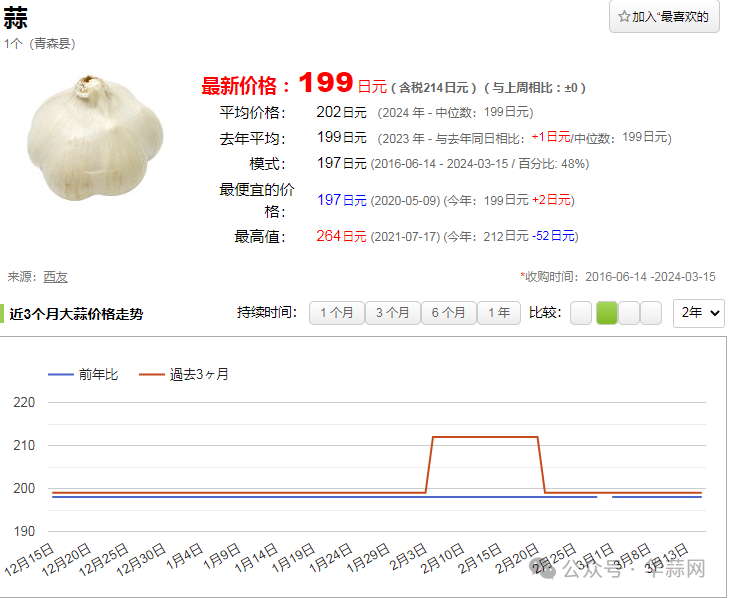Screen dimensions: 729x598
Task: Click the garlic product image
Action: pos(95,138)
